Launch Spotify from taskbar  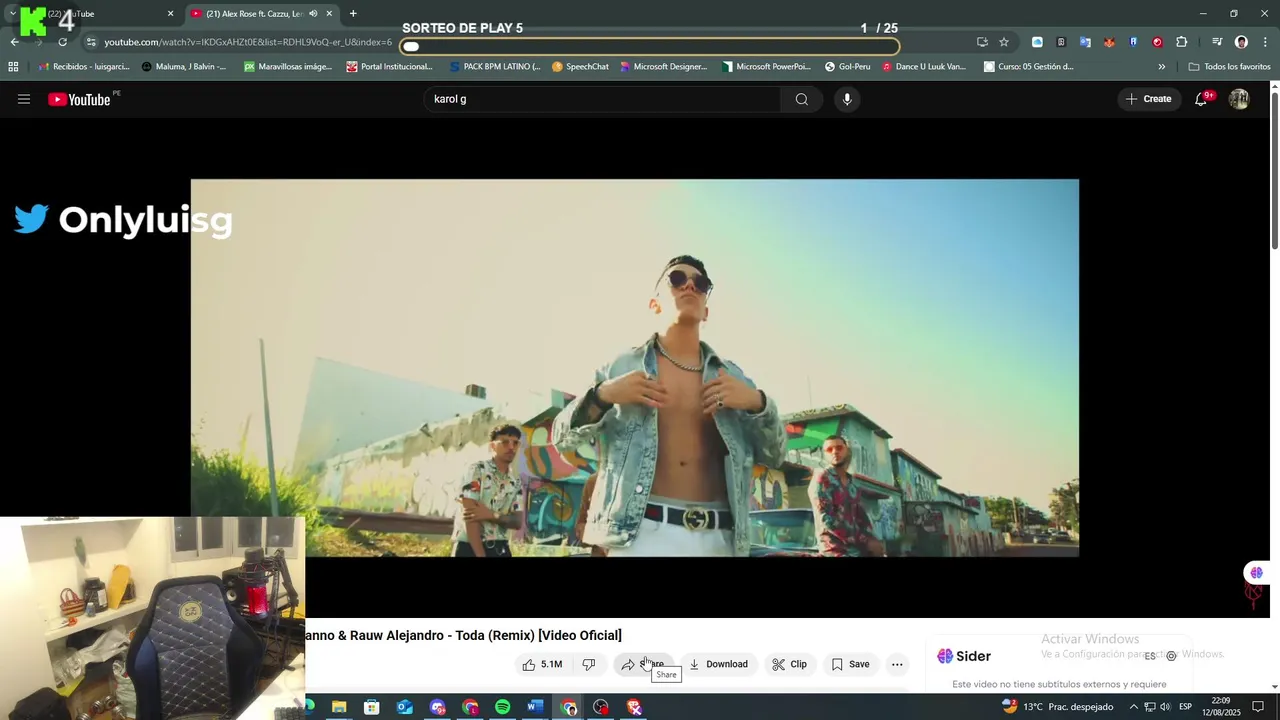tap(503, 707)
